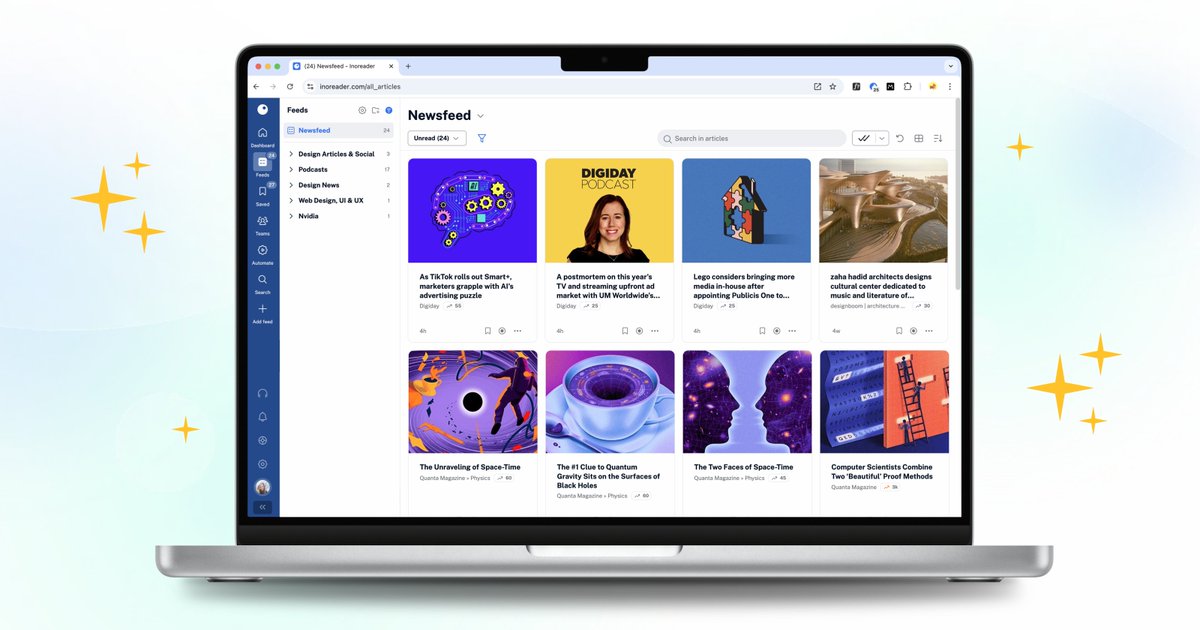
Task: Expand the Podcasts folder
Action: point(290,169)
